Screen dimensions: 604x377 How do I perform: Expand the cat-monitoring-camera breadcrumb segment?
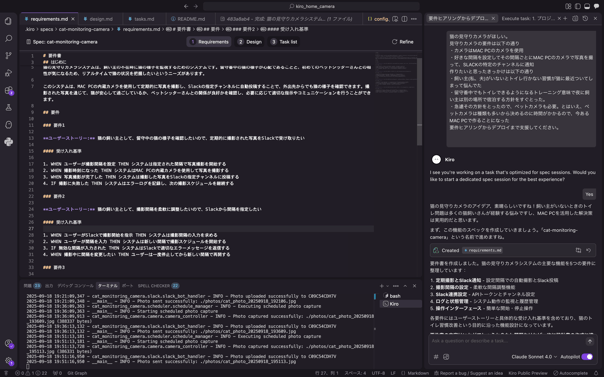click(84, 29)
